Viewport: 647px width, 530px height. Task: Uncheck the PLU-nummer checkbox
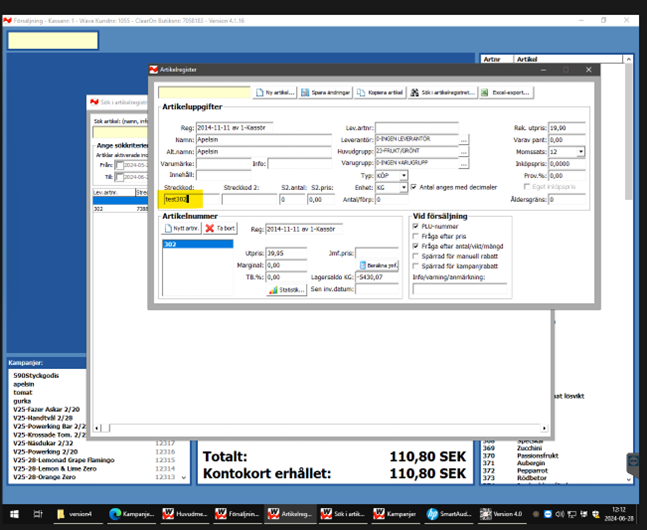(416, 226)
